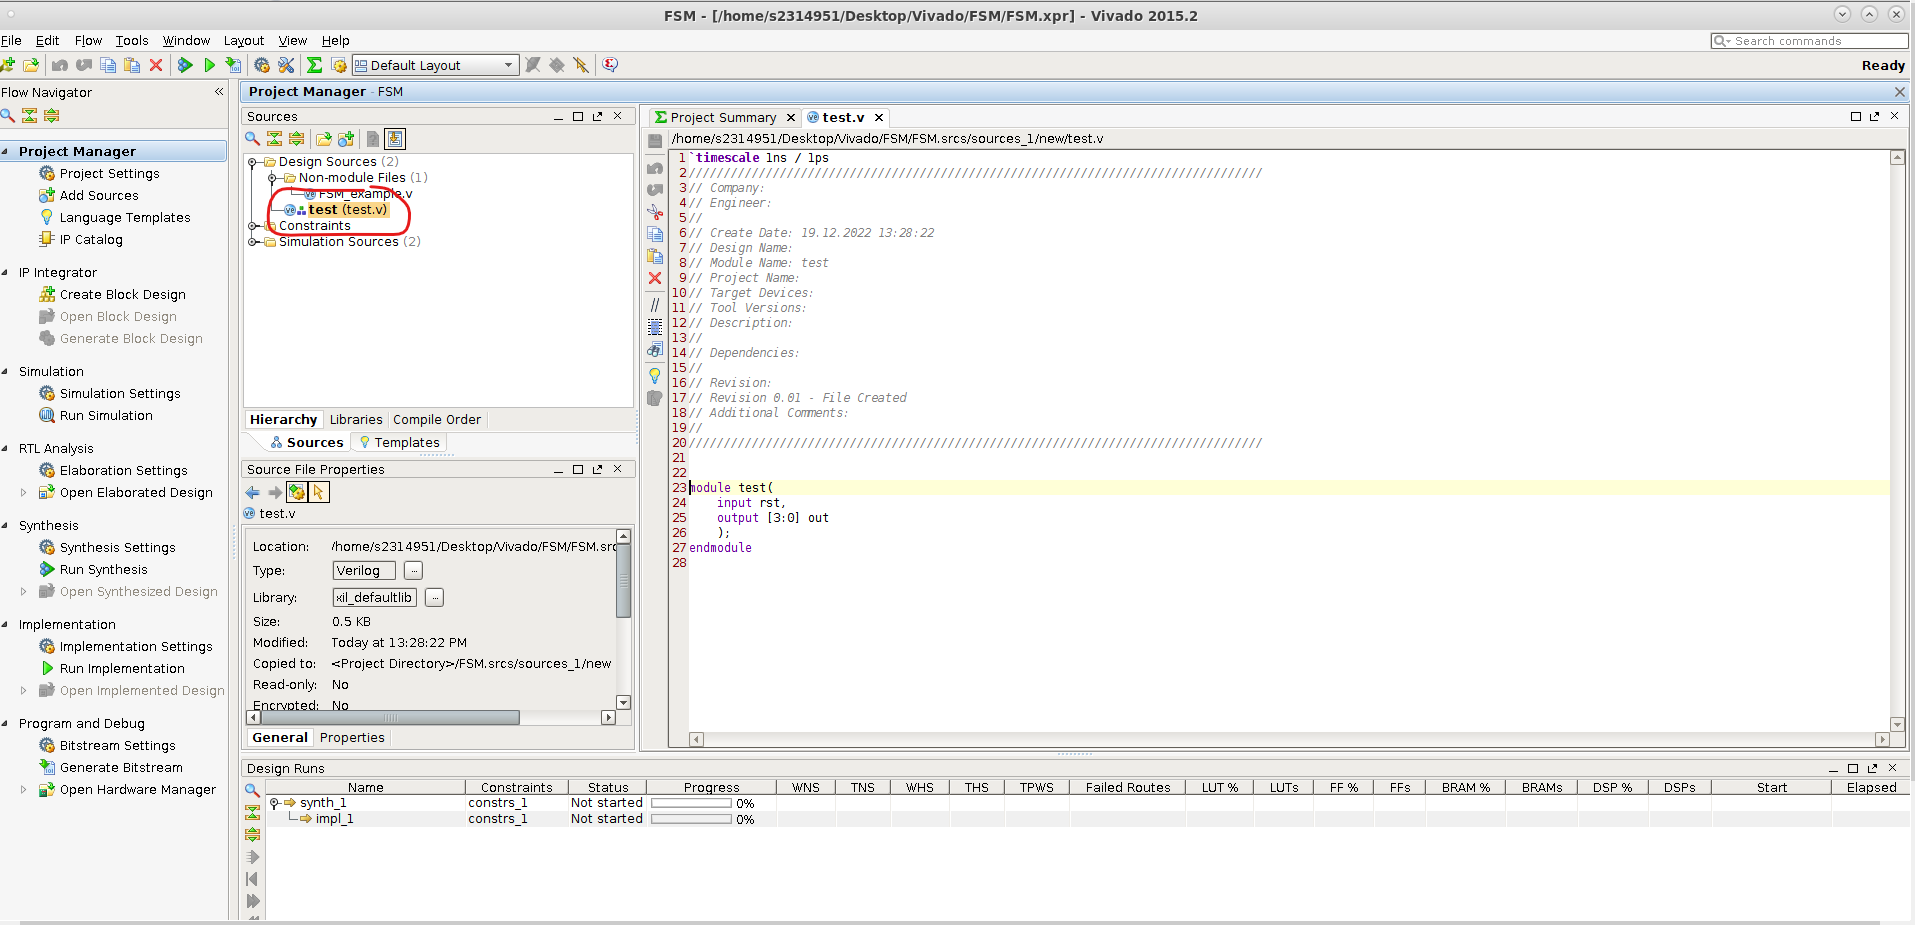
Task: Click synth_1 progress bar
Action: (x=691, y=803)
